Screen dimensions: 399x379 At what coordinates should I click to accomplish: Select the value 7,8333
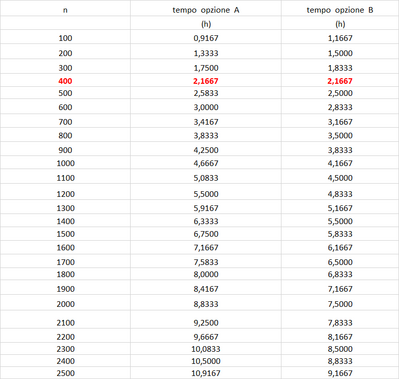tap(340, 323)
